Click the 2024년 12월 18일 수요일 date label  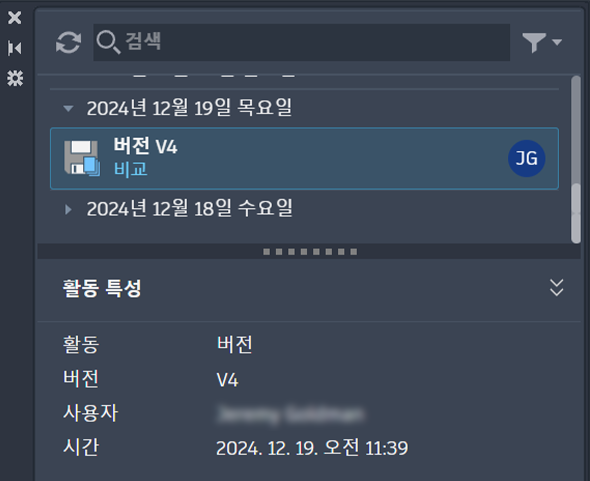click(190, 209)
